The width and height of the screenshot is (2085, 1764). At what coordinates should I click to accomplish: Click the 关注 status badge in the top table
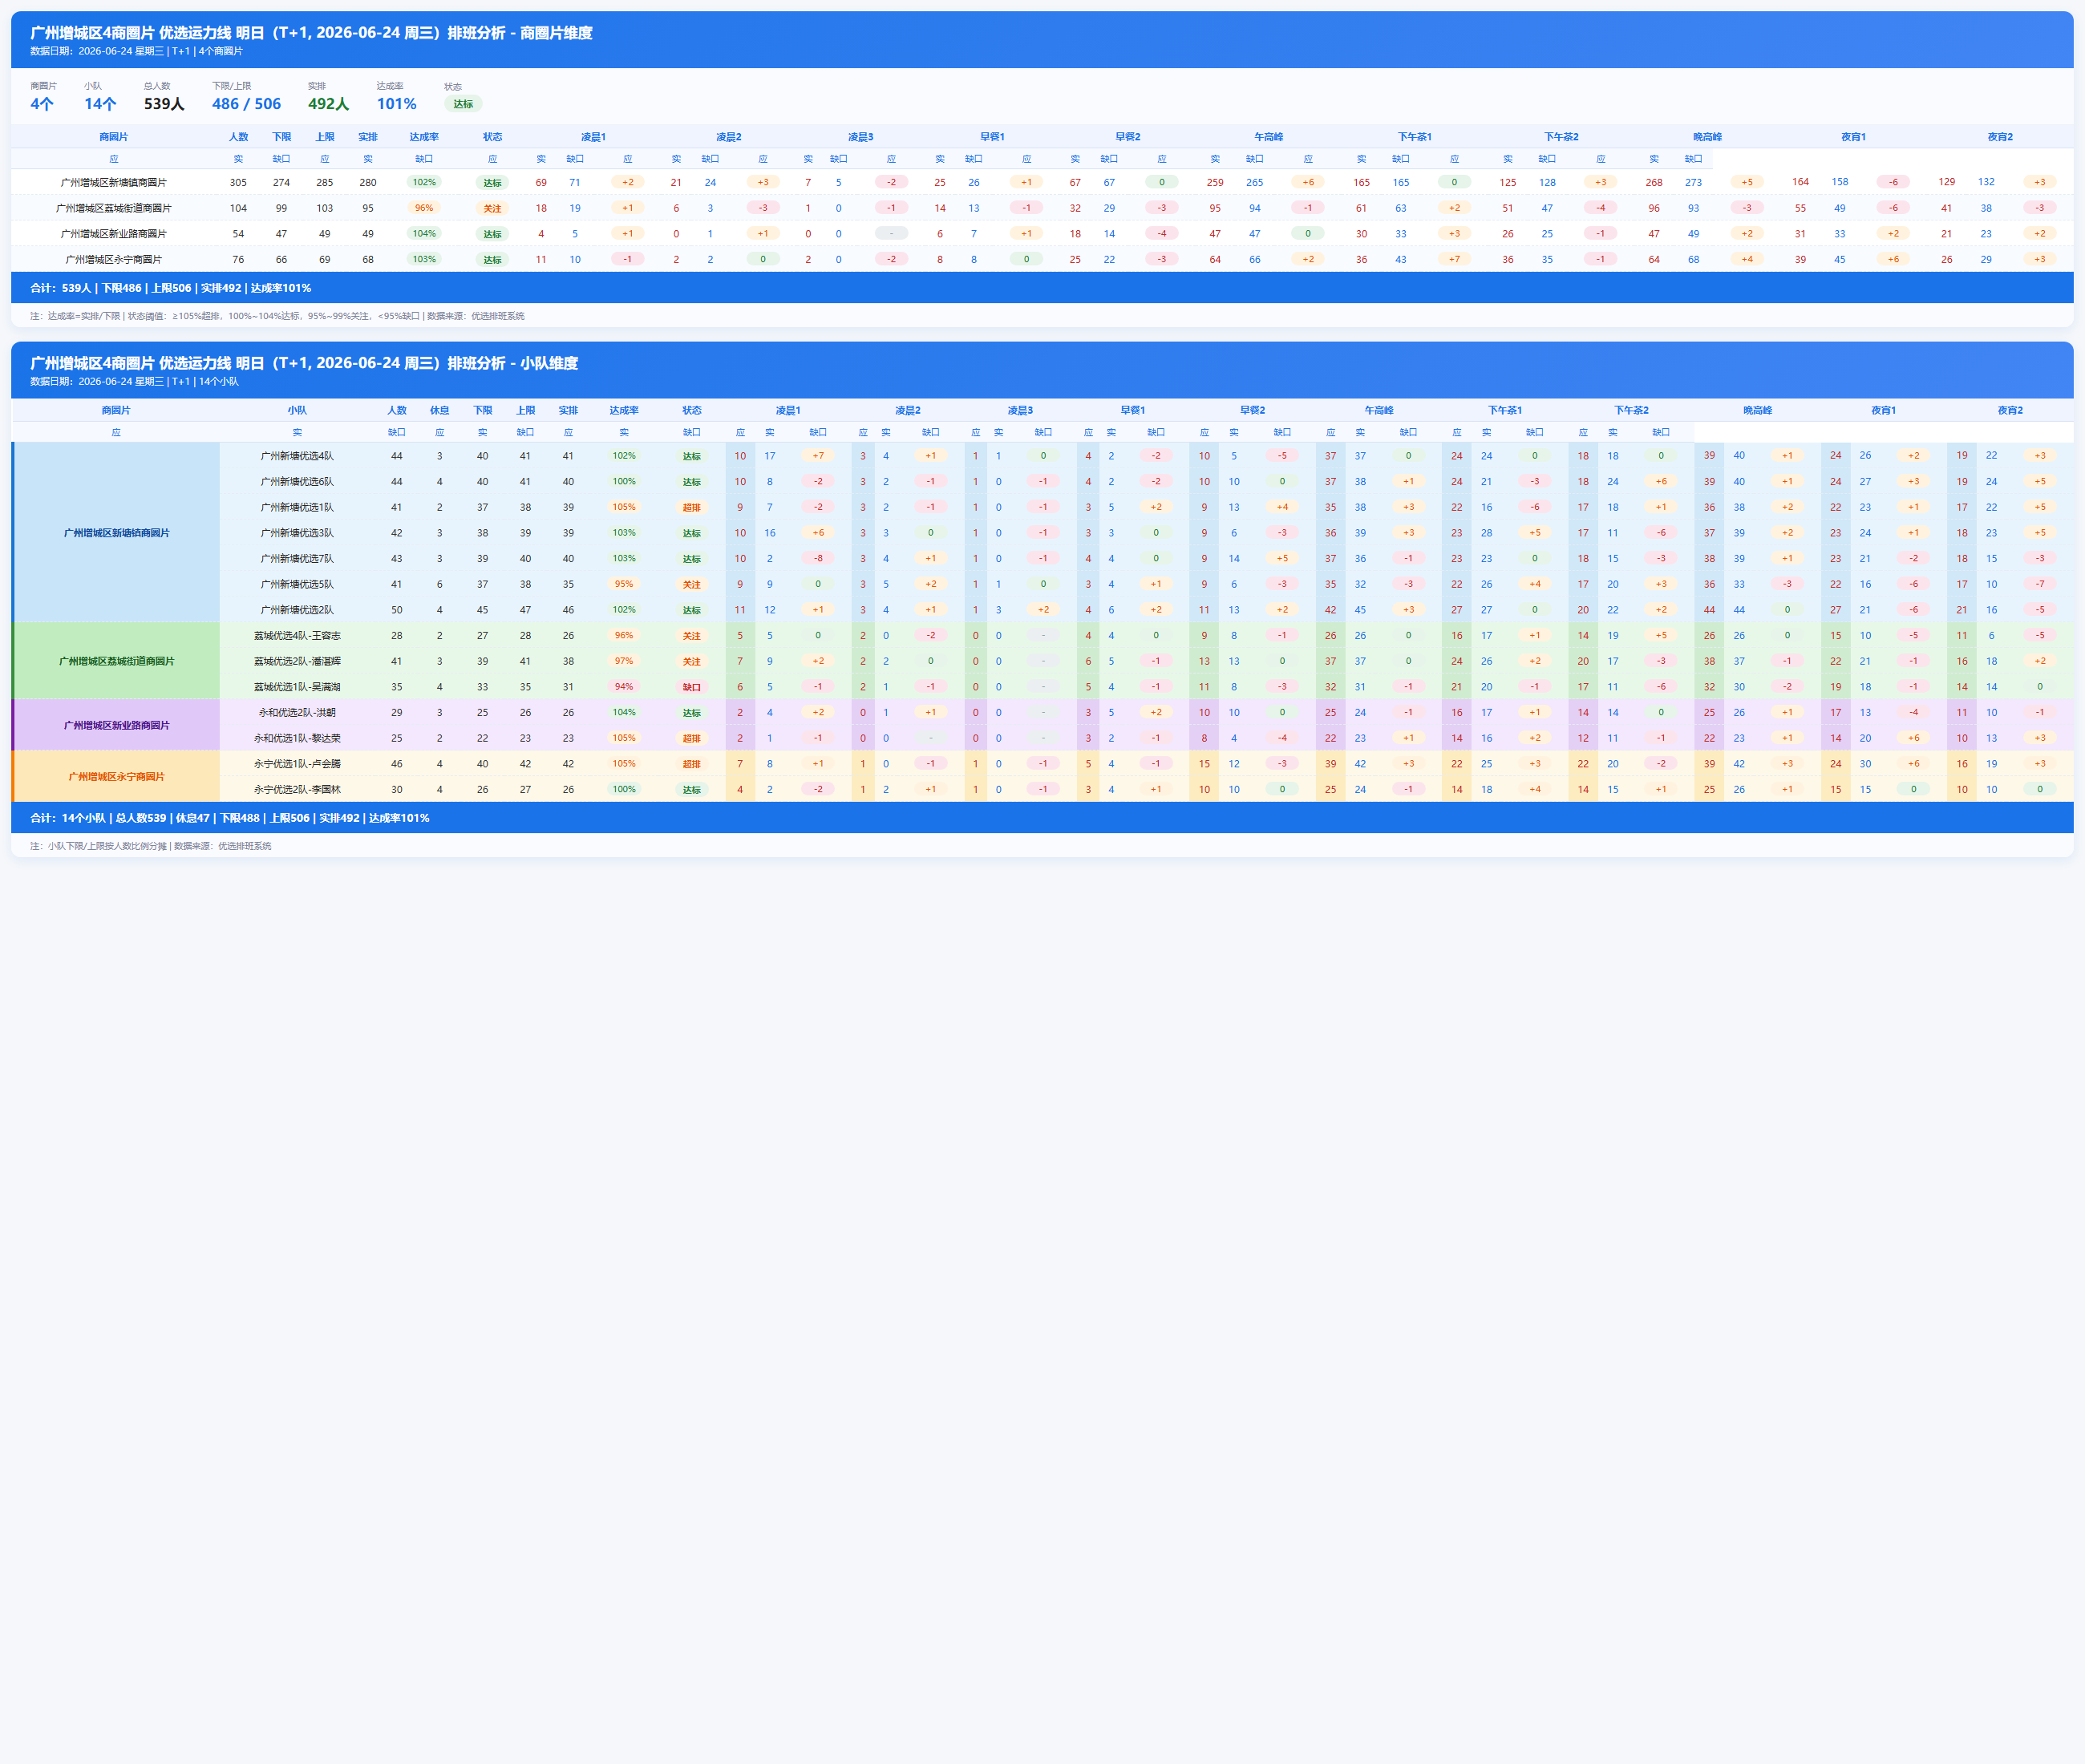point(492,209)
